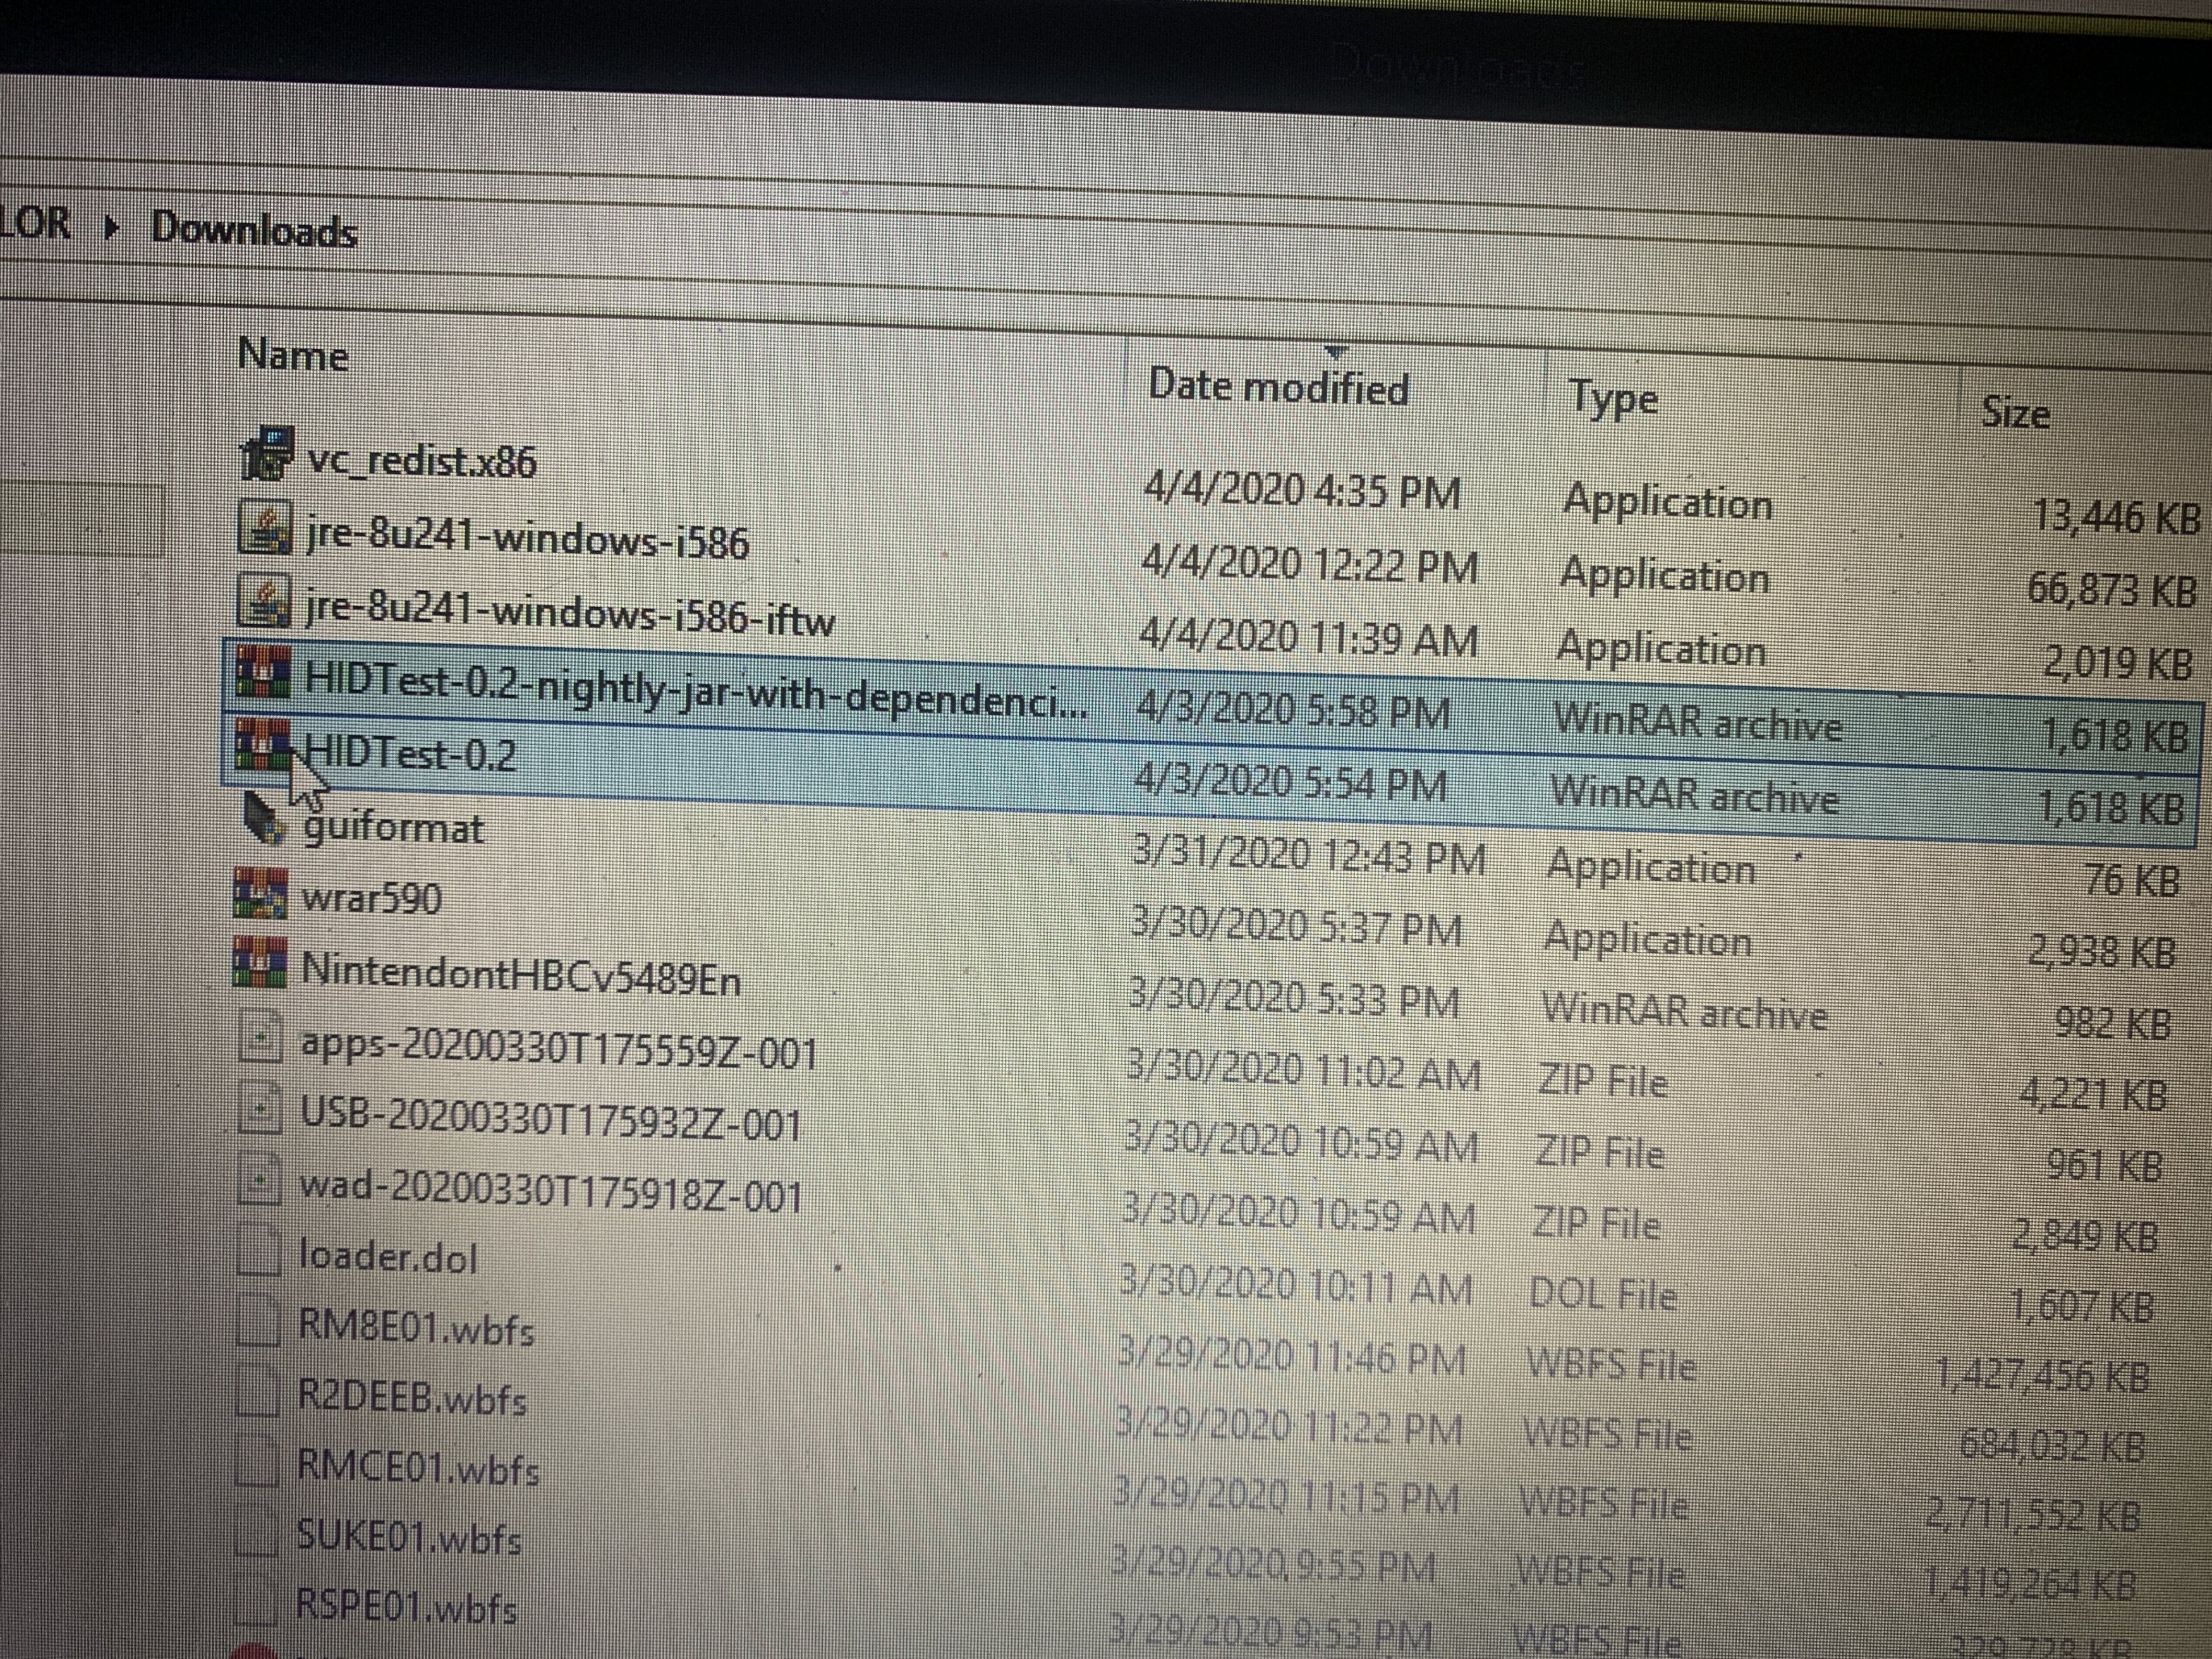Select the jre-8u241-windows-i586 file name
The height and width of the screenshot is (1659, 2212).
coord(527,540)
